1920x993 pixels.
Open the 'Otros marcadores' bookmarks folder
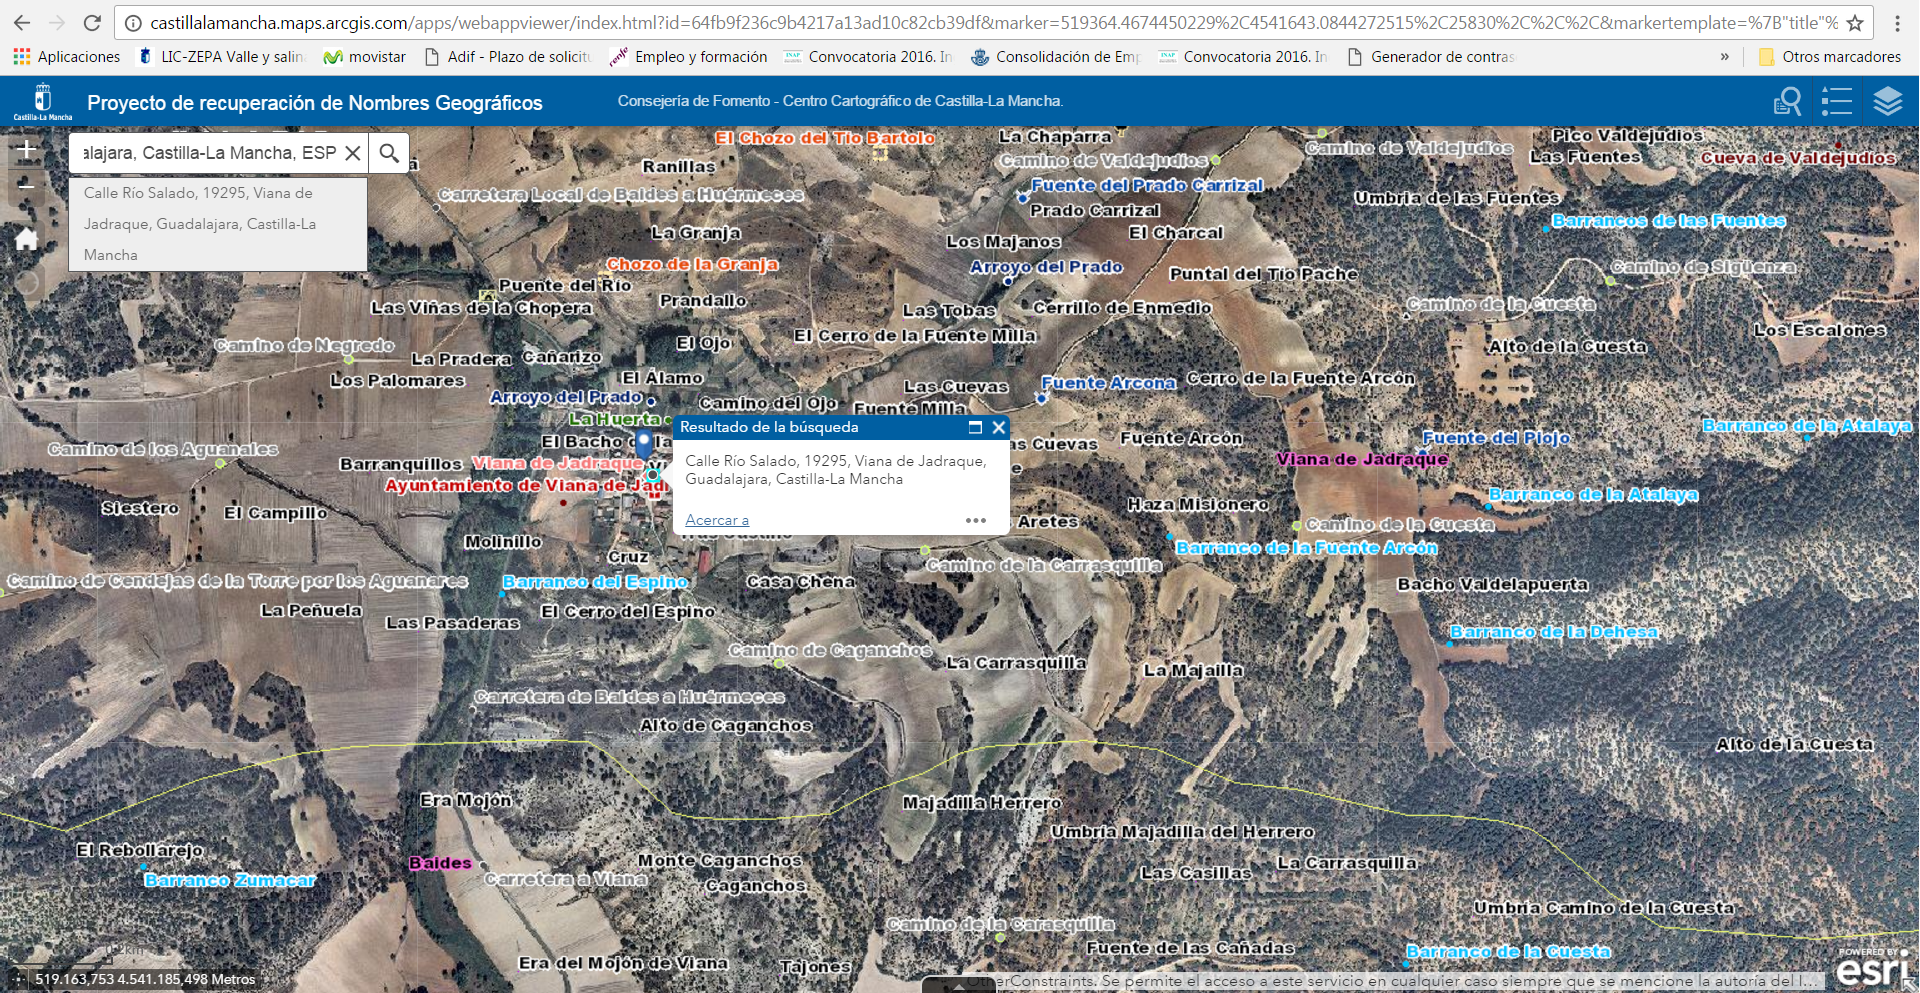pyautogui.click(x=1830, y=57)
